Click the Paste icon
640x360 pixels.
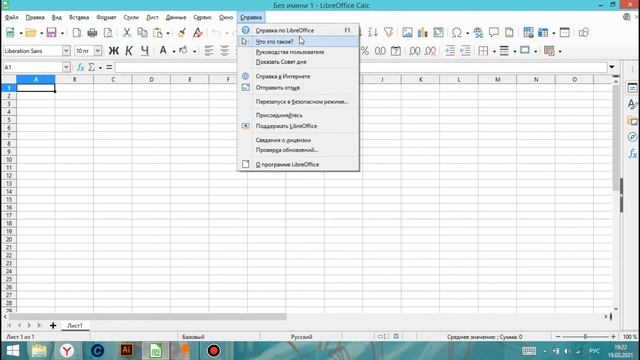158,33
